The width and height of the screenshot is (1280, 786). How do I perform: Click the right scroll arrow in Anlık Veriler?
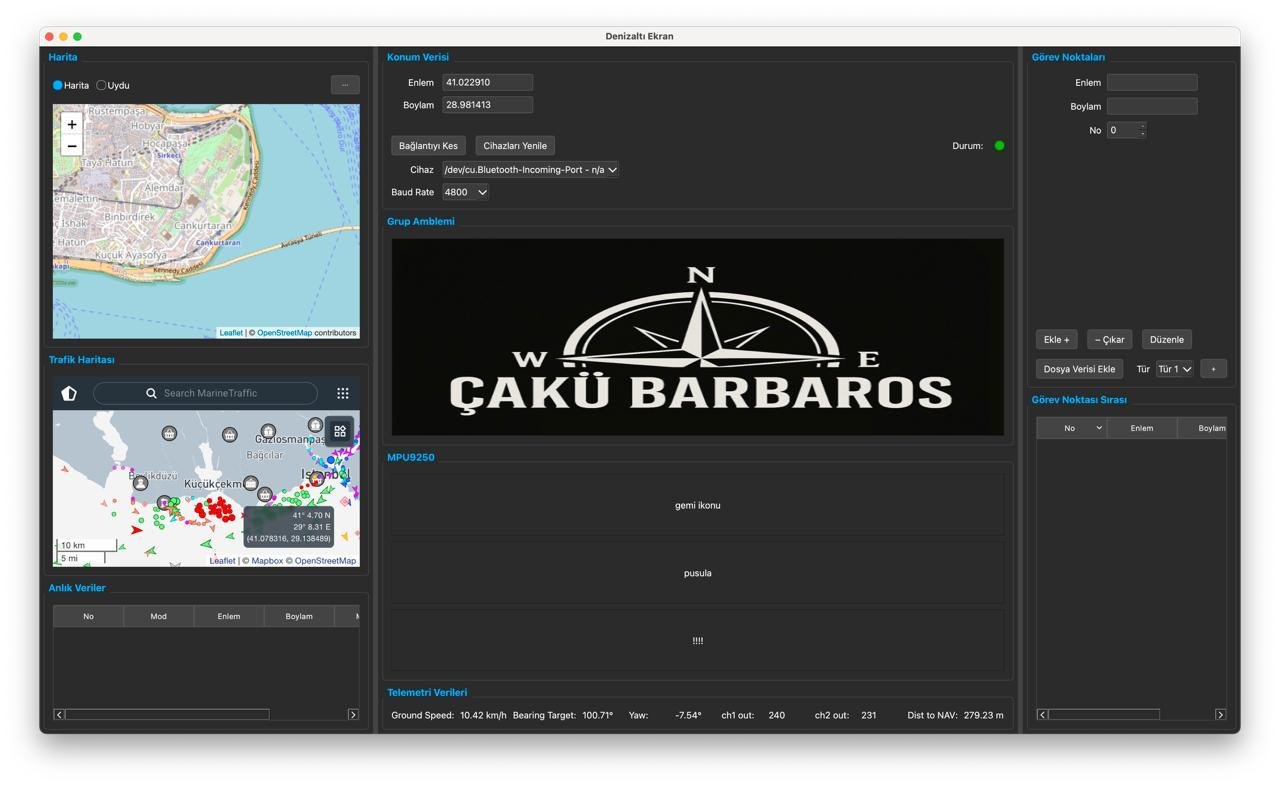pyautogui.click(x=353, y=714)
